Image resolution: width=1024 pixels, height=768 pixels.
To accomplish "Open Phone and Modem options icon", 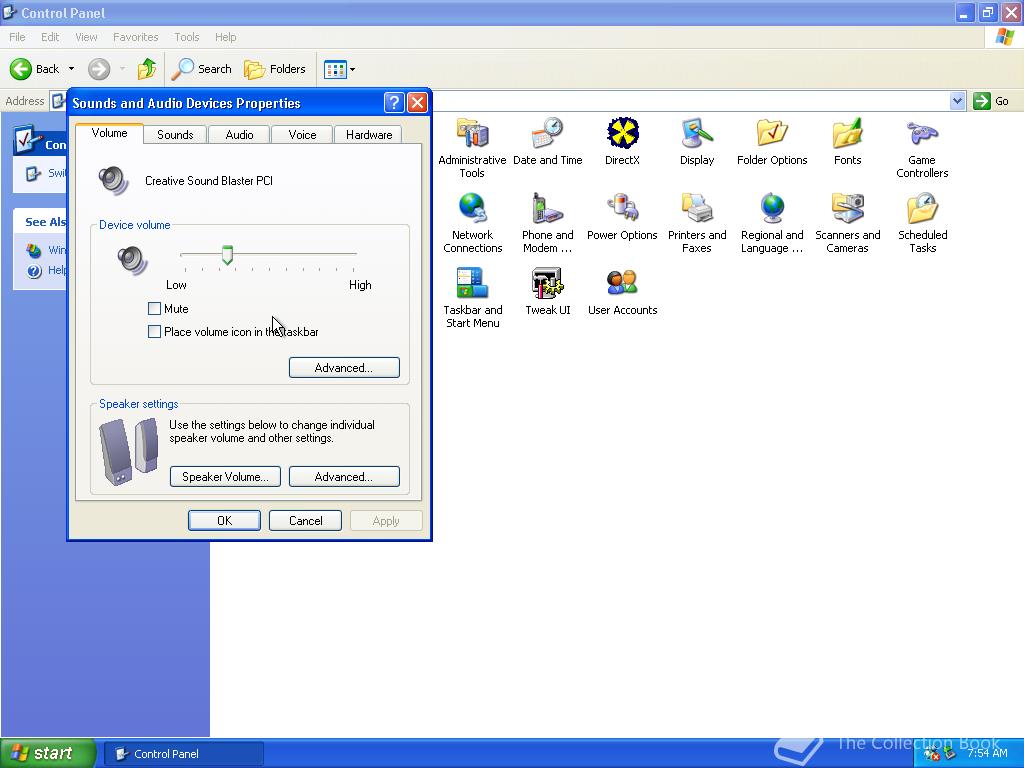I will click(547, 223).
